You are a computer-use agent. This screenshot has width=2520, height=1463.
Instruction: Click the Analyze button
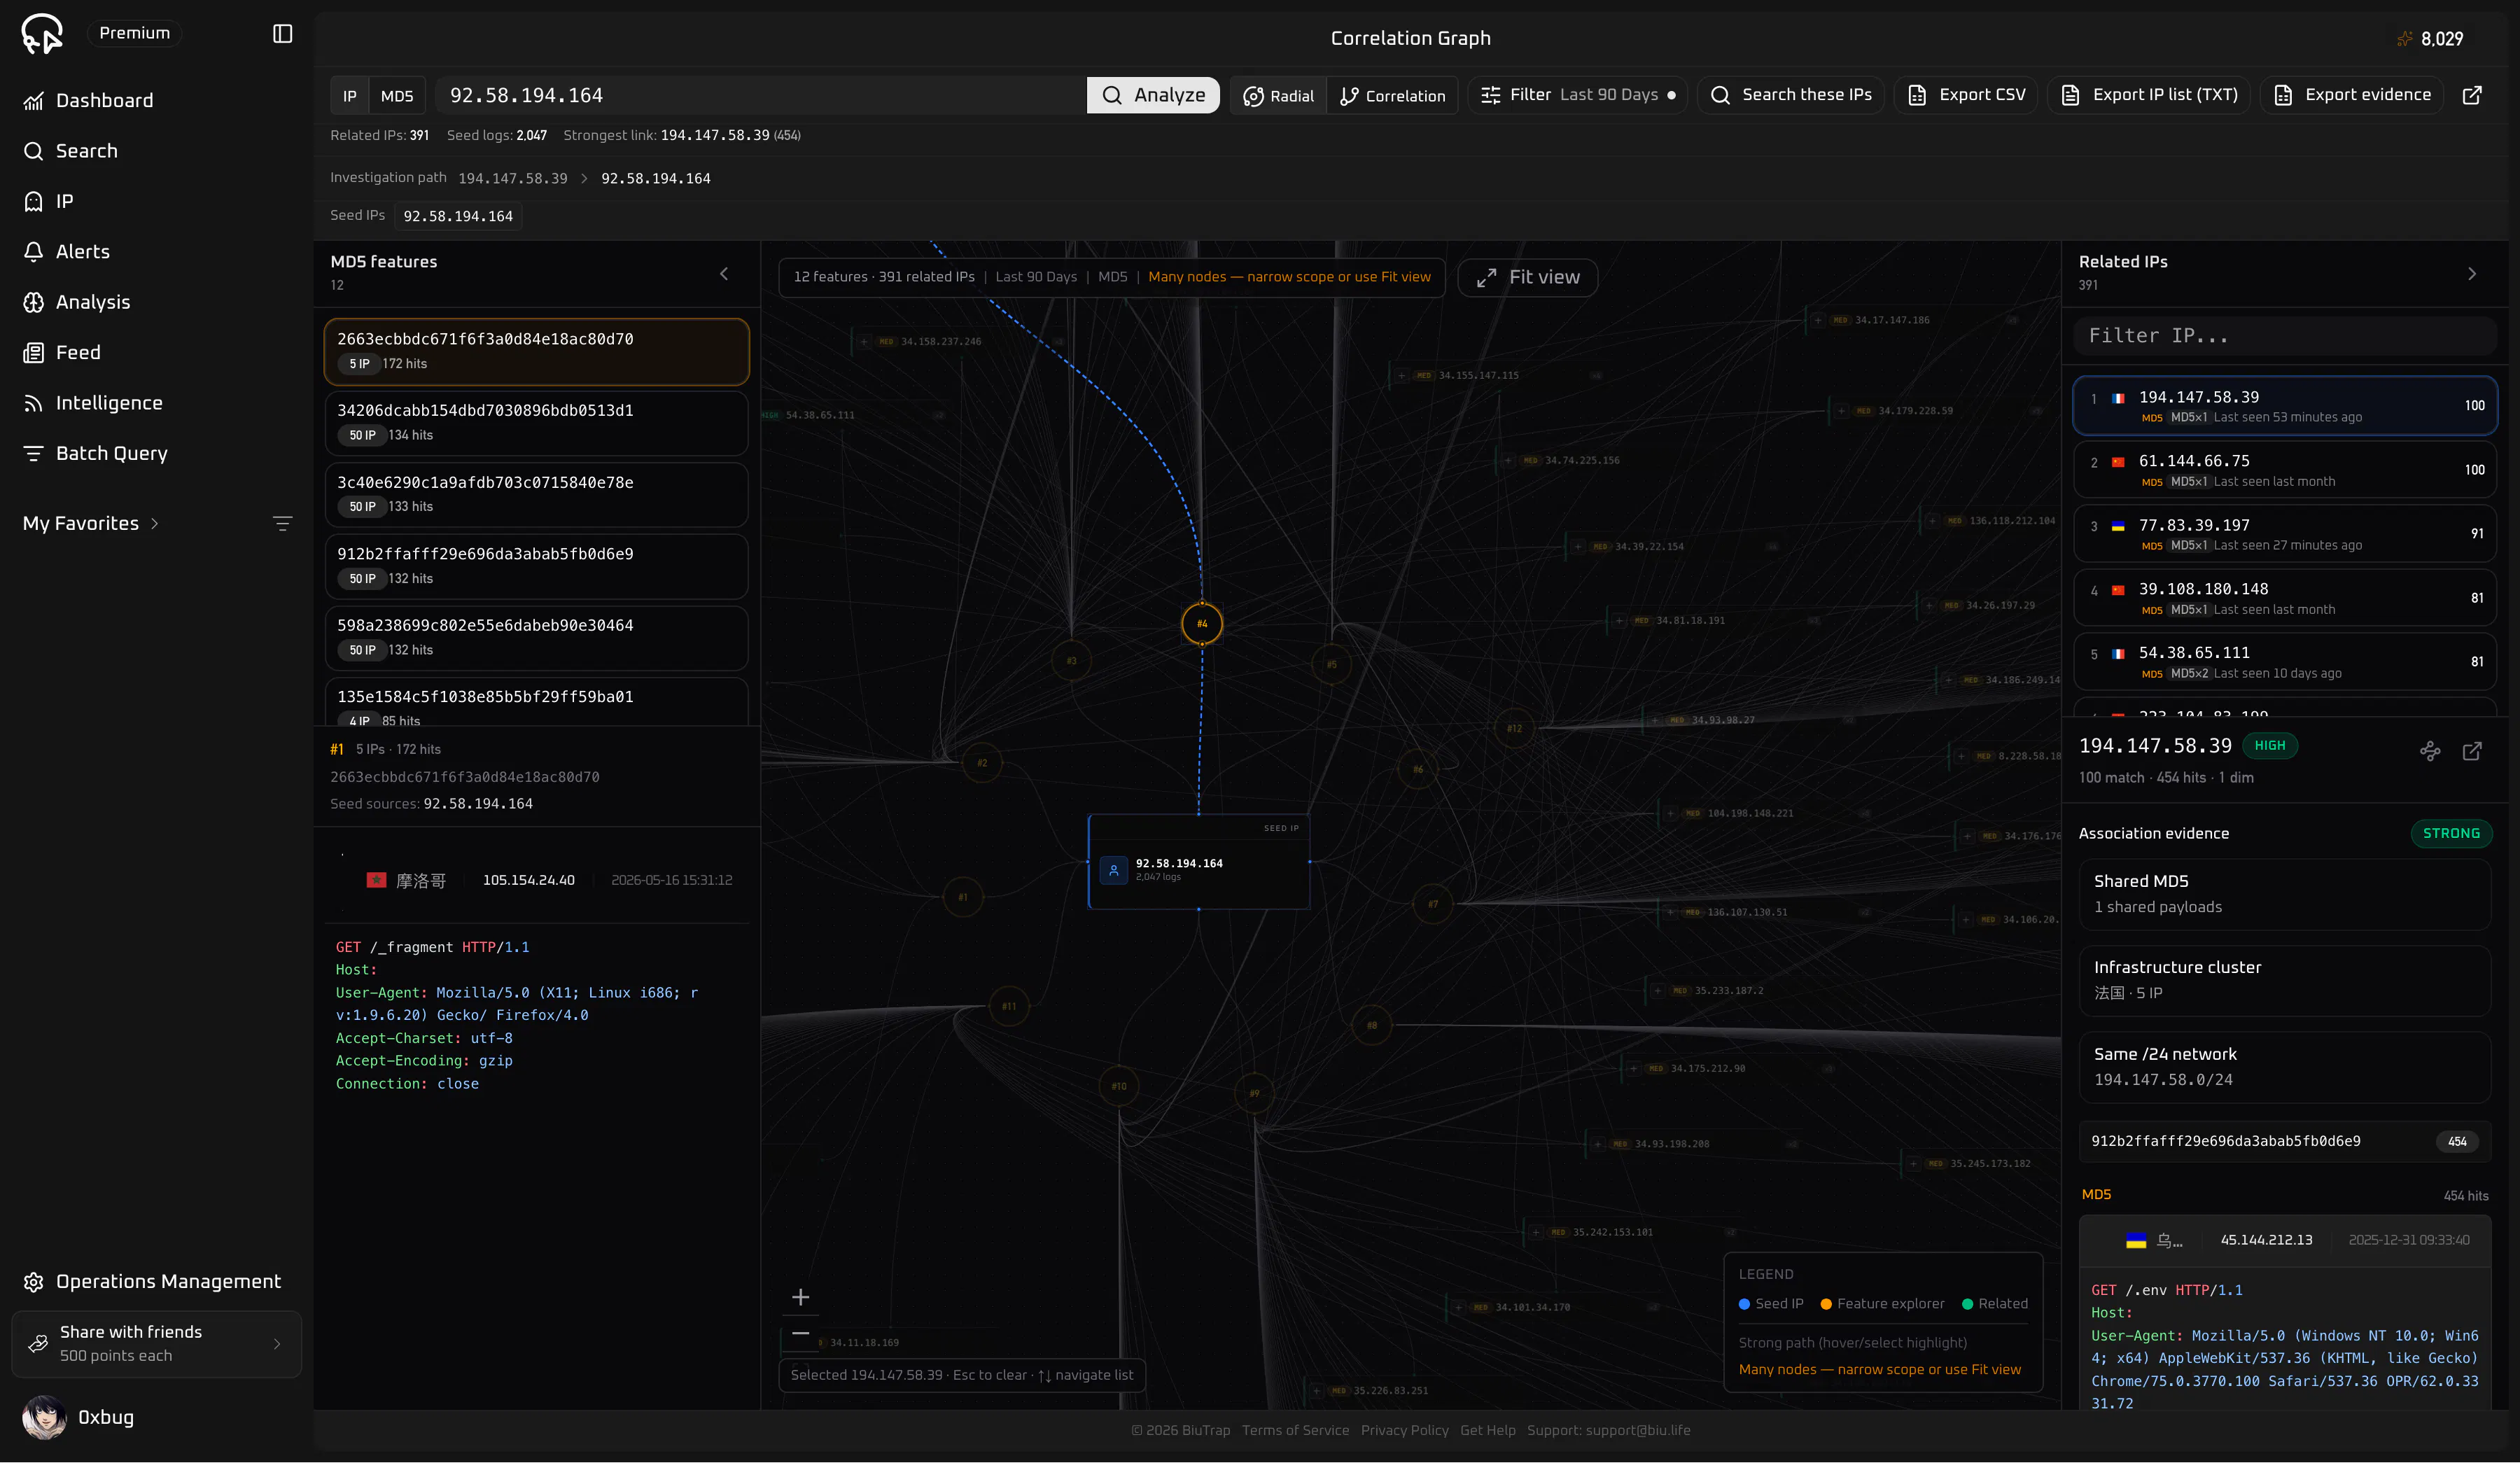(1153, 95)
